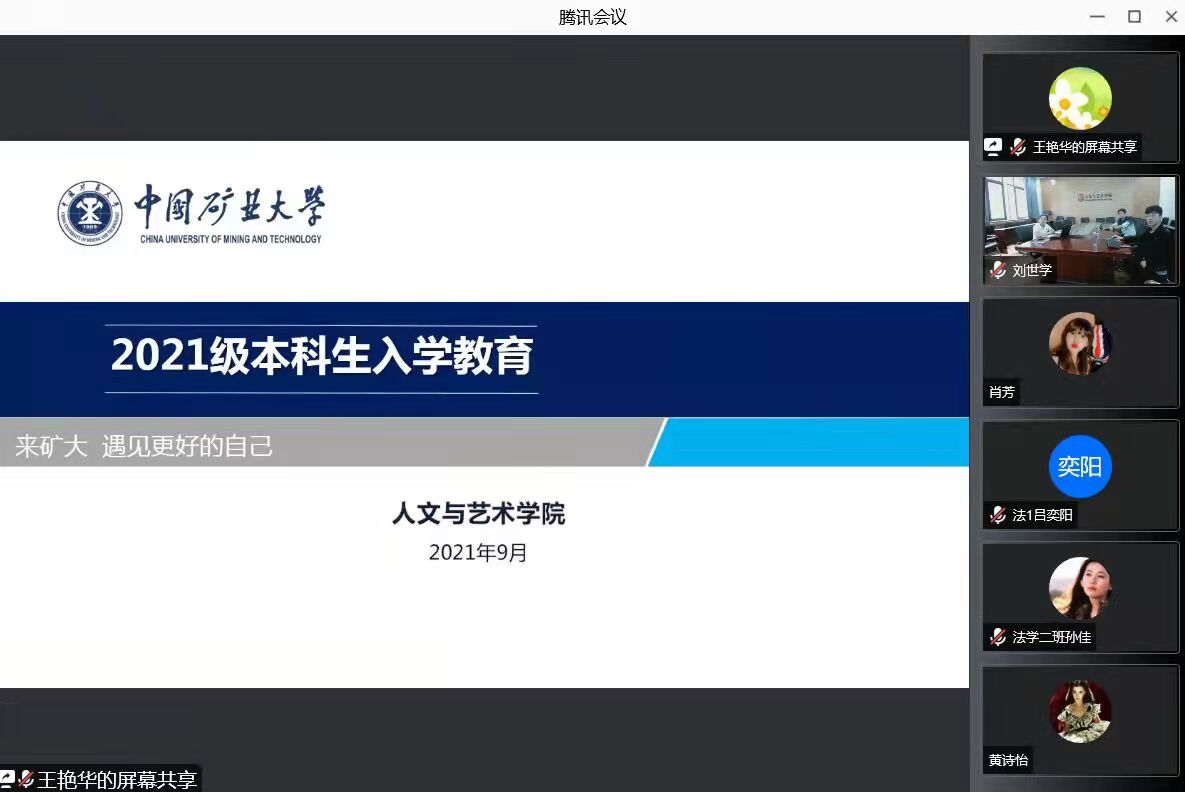
Task: Click 法学二班孙佳's portrait avatar
Action: pos(1080,588)
